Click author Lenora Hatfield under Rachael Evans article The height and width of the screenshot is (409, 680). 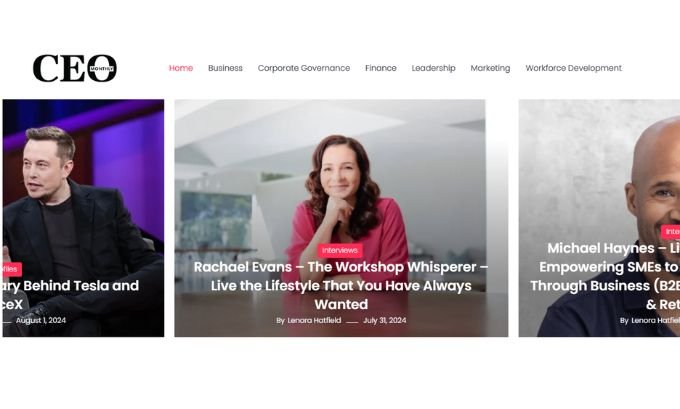tap(314, 321)
